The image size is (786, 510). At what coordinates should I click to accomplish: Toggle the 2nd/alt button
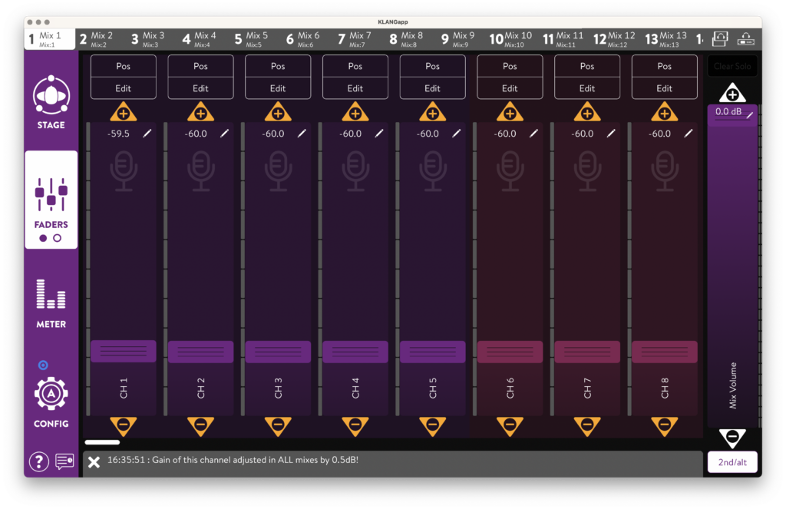(x=732, y=462)
